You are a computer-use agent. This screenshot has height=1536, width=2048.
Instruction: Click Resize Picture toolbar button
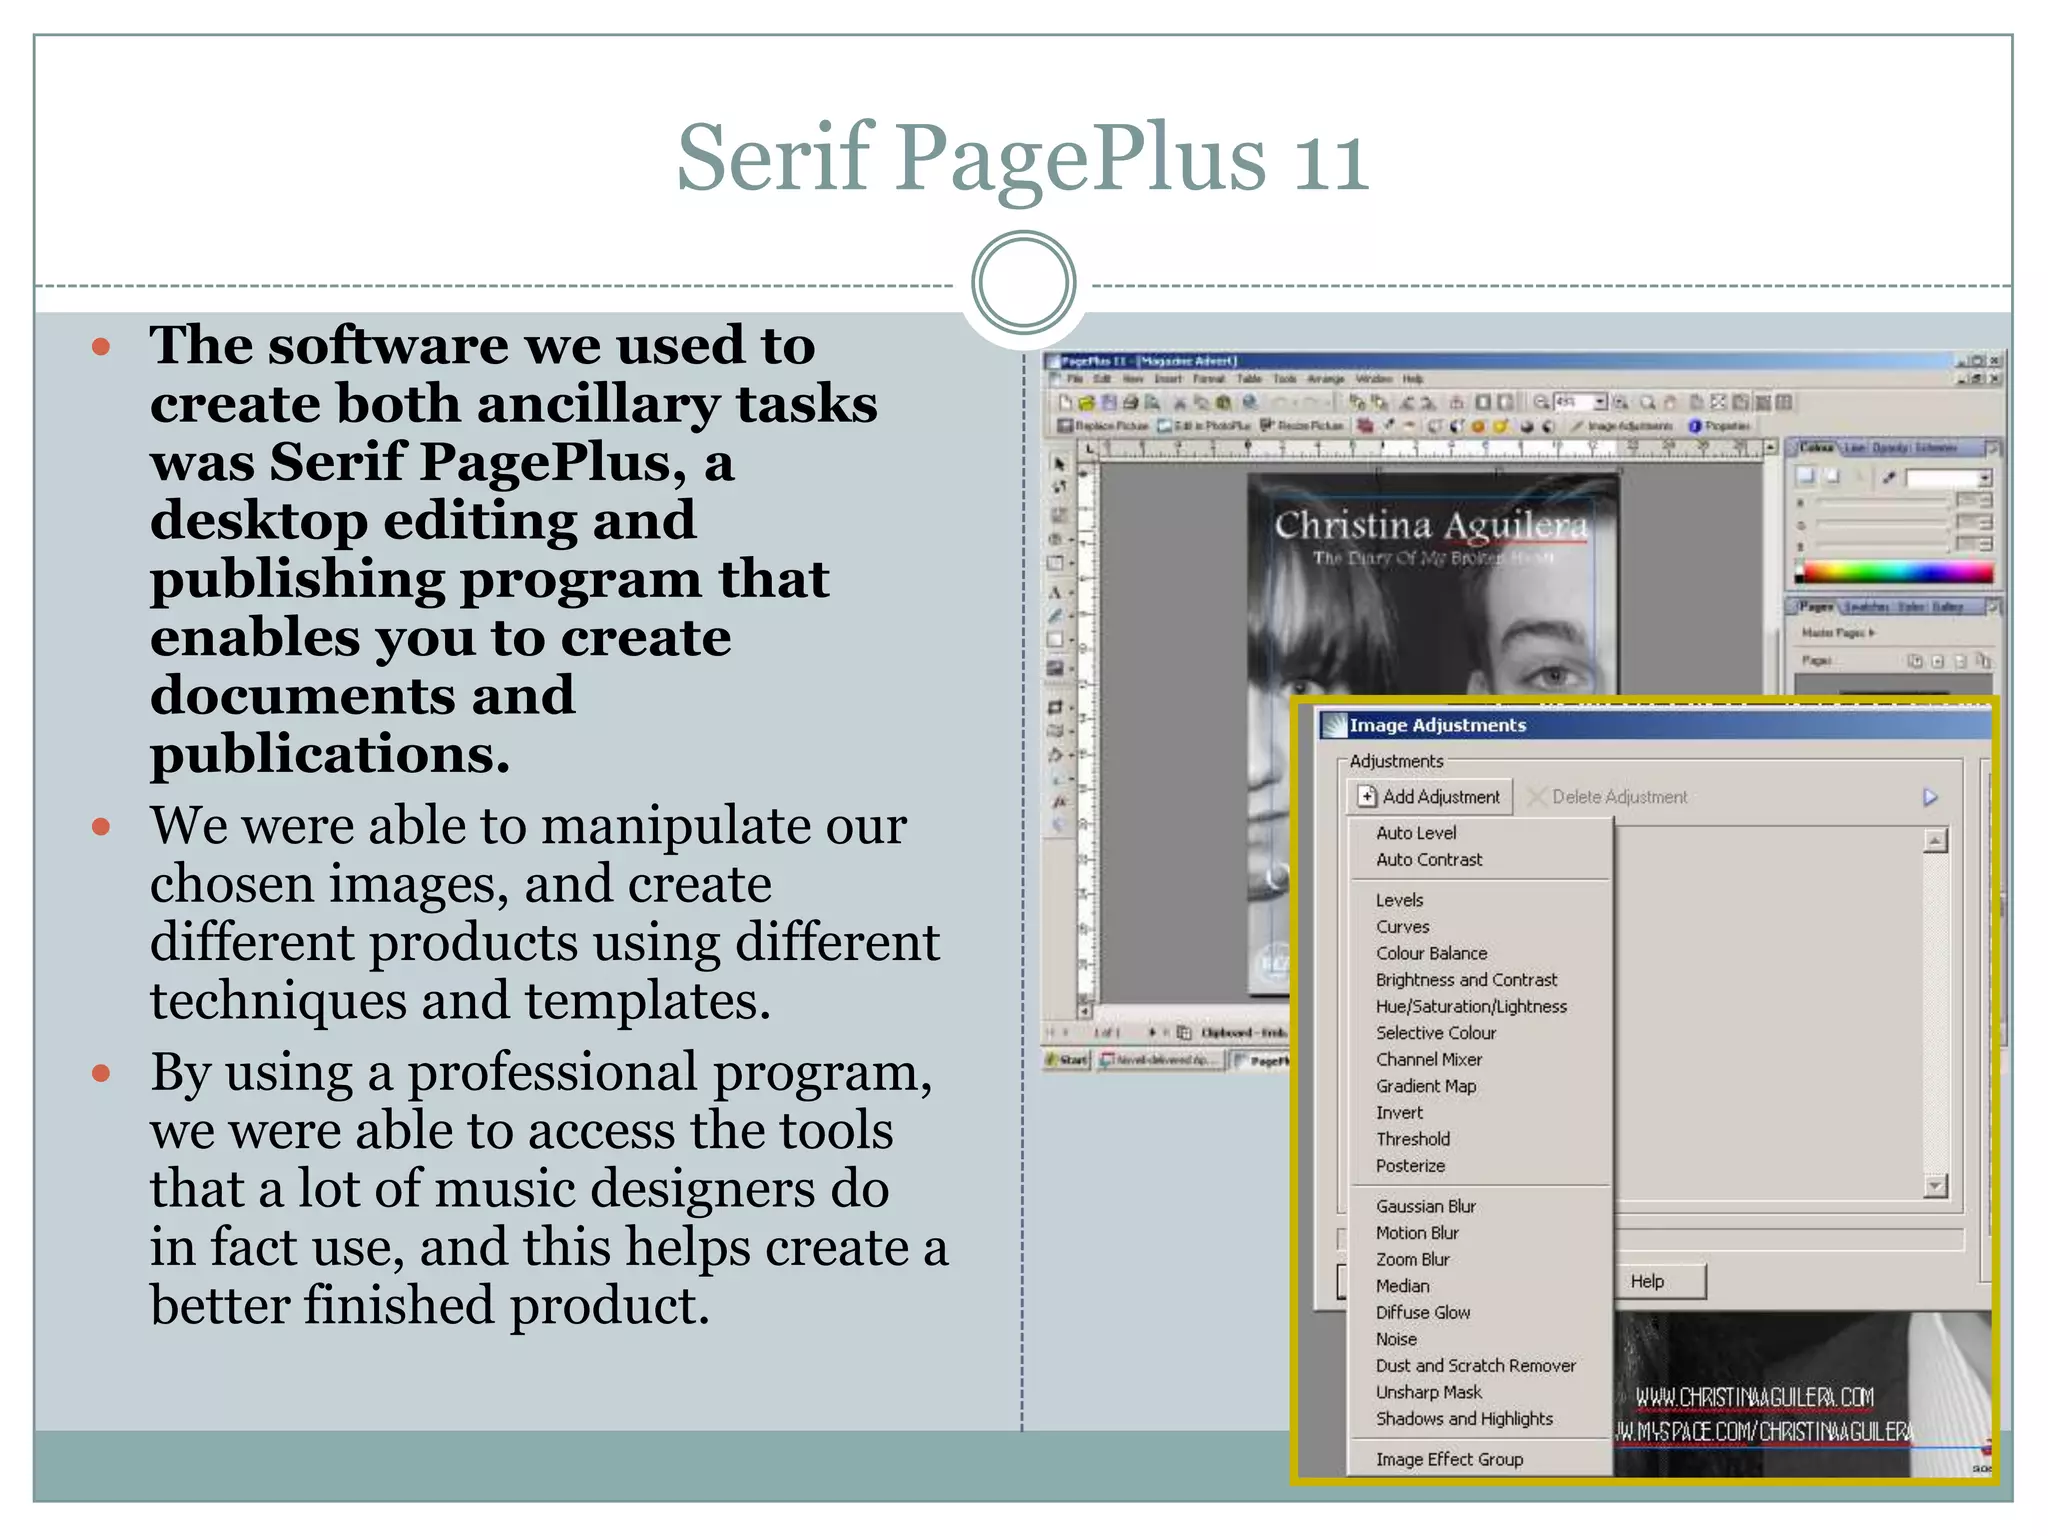[x=1301, y=425]
